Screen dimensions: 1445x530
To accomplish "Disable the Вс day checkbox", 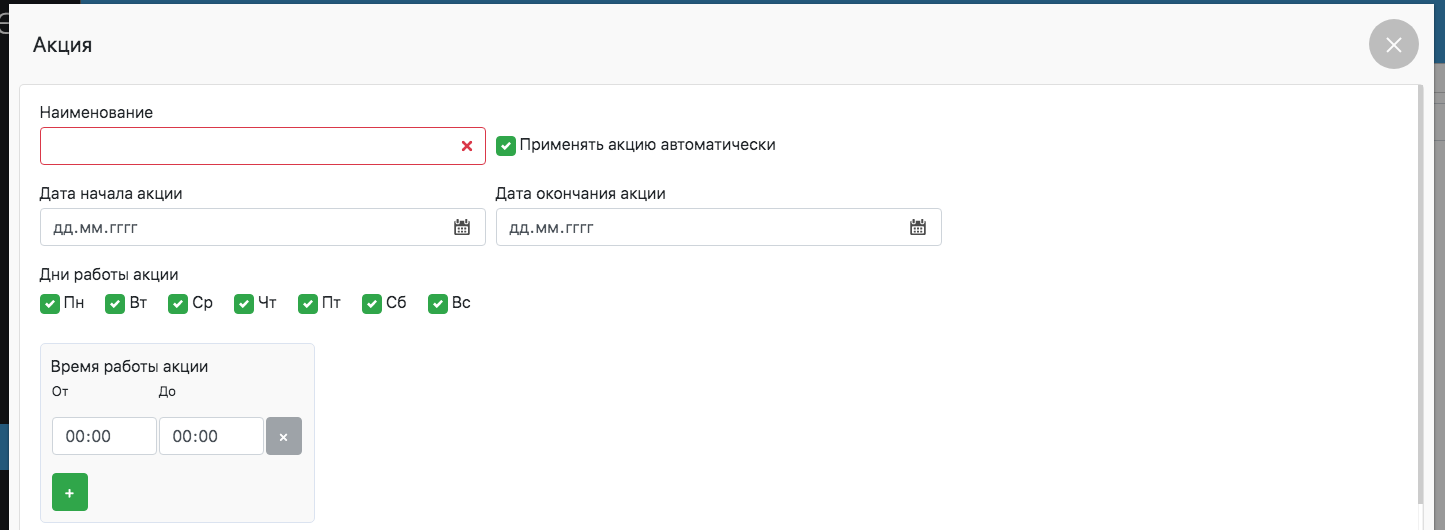I will [x=438, y=304].
